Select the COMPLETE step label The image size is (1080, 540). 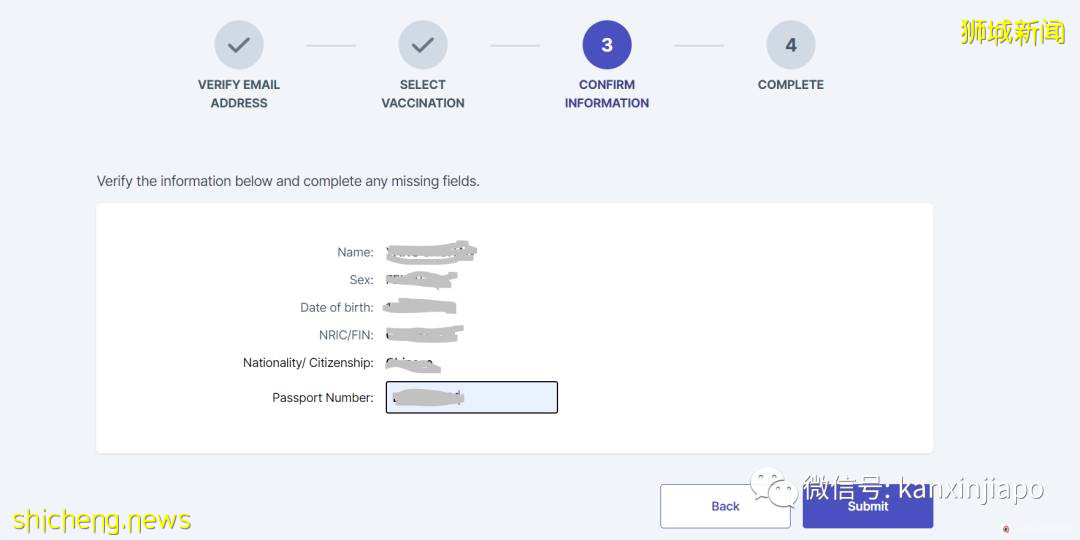(x=791, y=85)
